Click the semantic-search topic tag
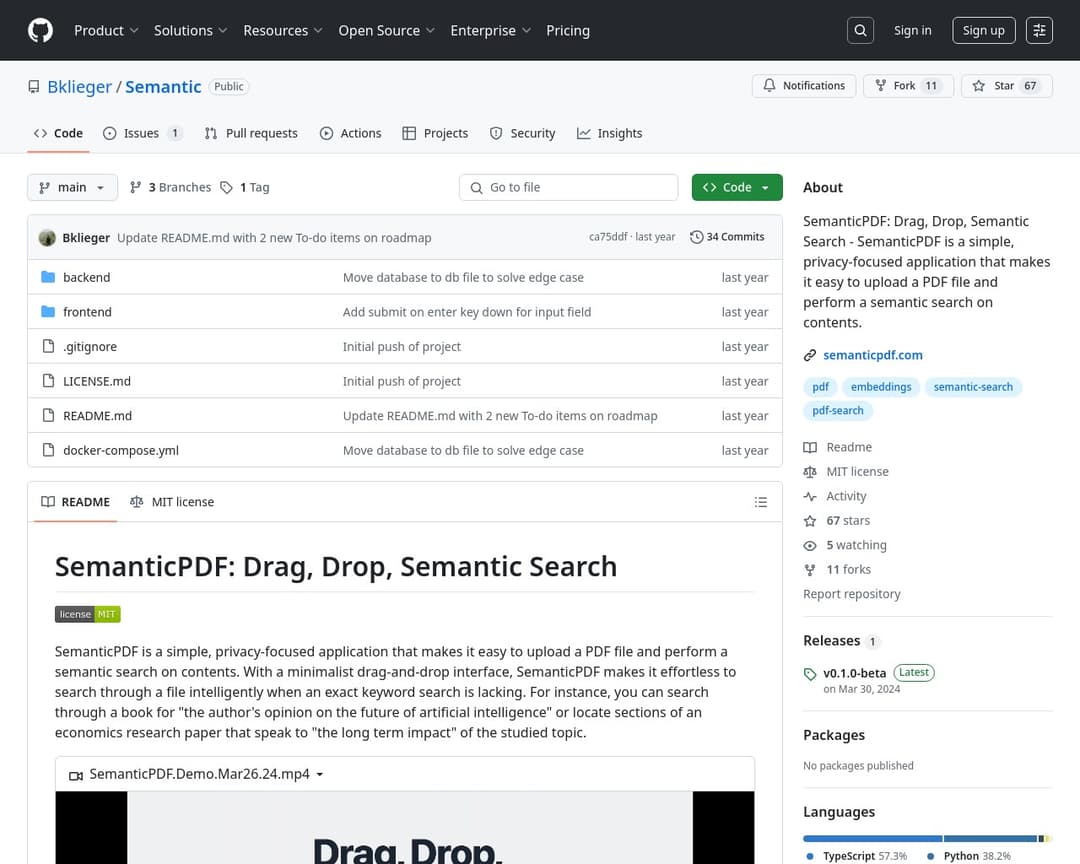The image size is (1080, 864). [x=973, y=387]
